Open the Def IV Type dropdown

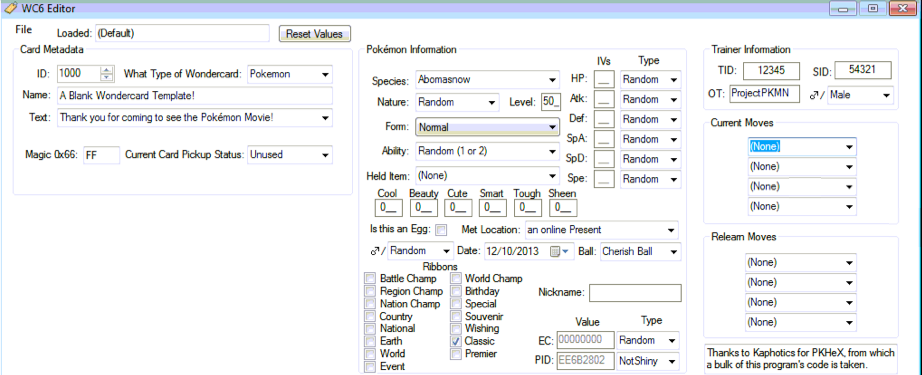click(650, 119)
